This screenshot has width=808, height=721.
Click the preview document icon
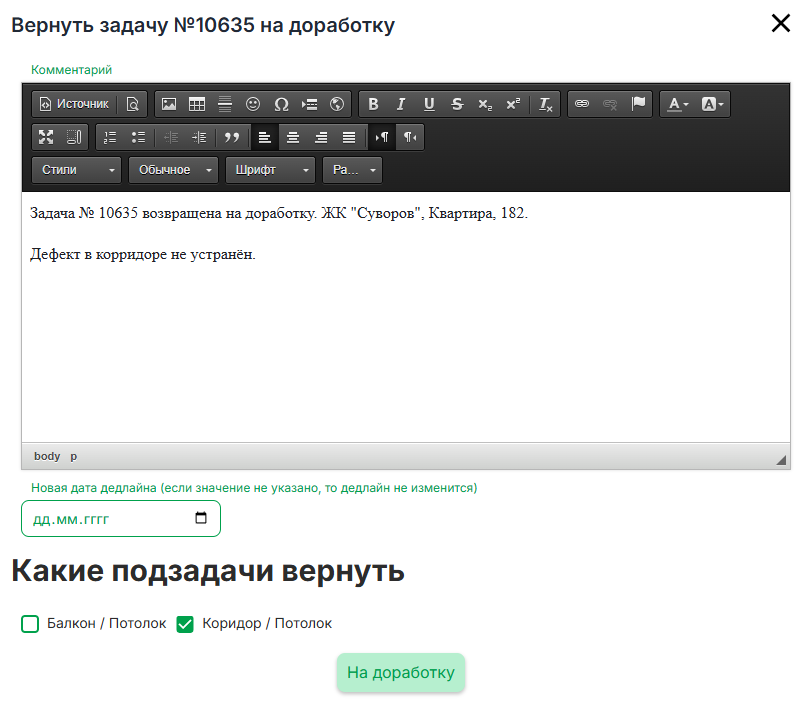pyautogui.click(x=132, y=104)
